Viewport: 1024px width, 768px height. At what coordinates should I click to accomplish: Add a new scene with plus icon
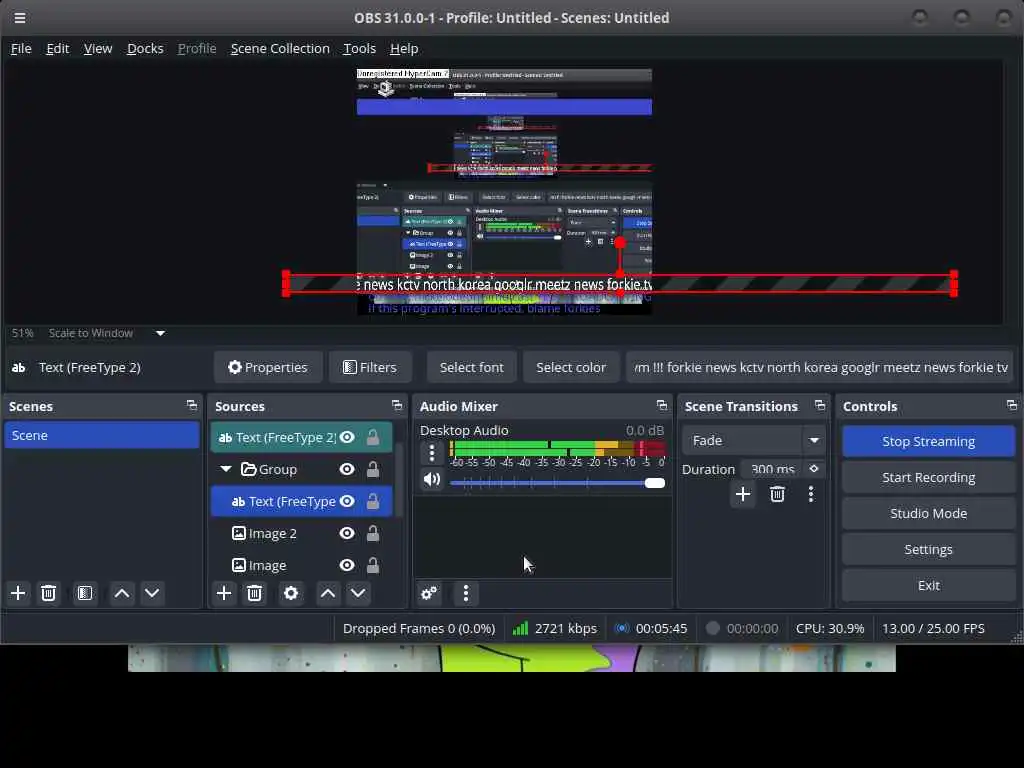coord(18,593)
